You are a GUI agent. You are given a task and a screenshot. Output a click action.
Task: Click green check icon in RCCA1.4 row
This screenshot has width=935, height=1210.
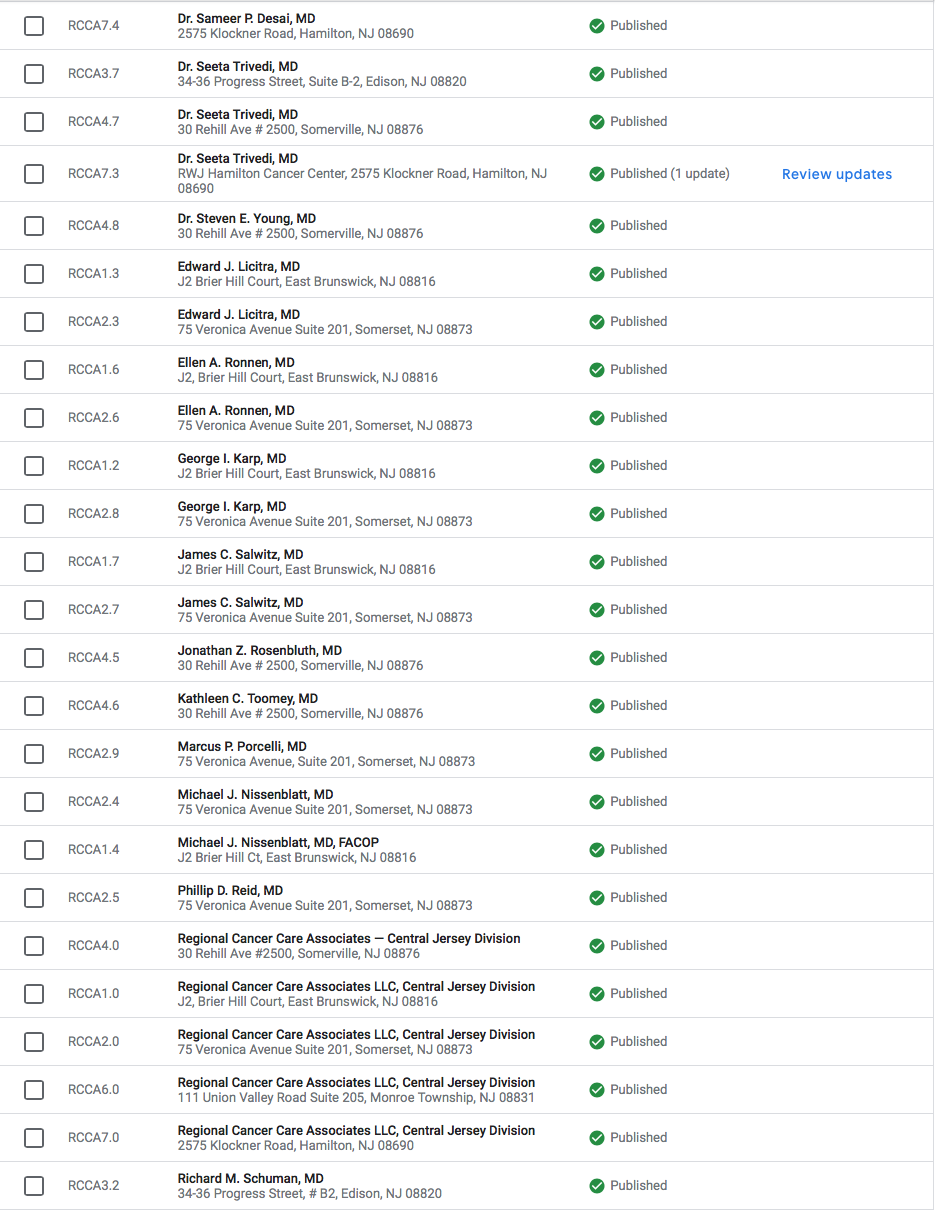[x=597, y=850]
